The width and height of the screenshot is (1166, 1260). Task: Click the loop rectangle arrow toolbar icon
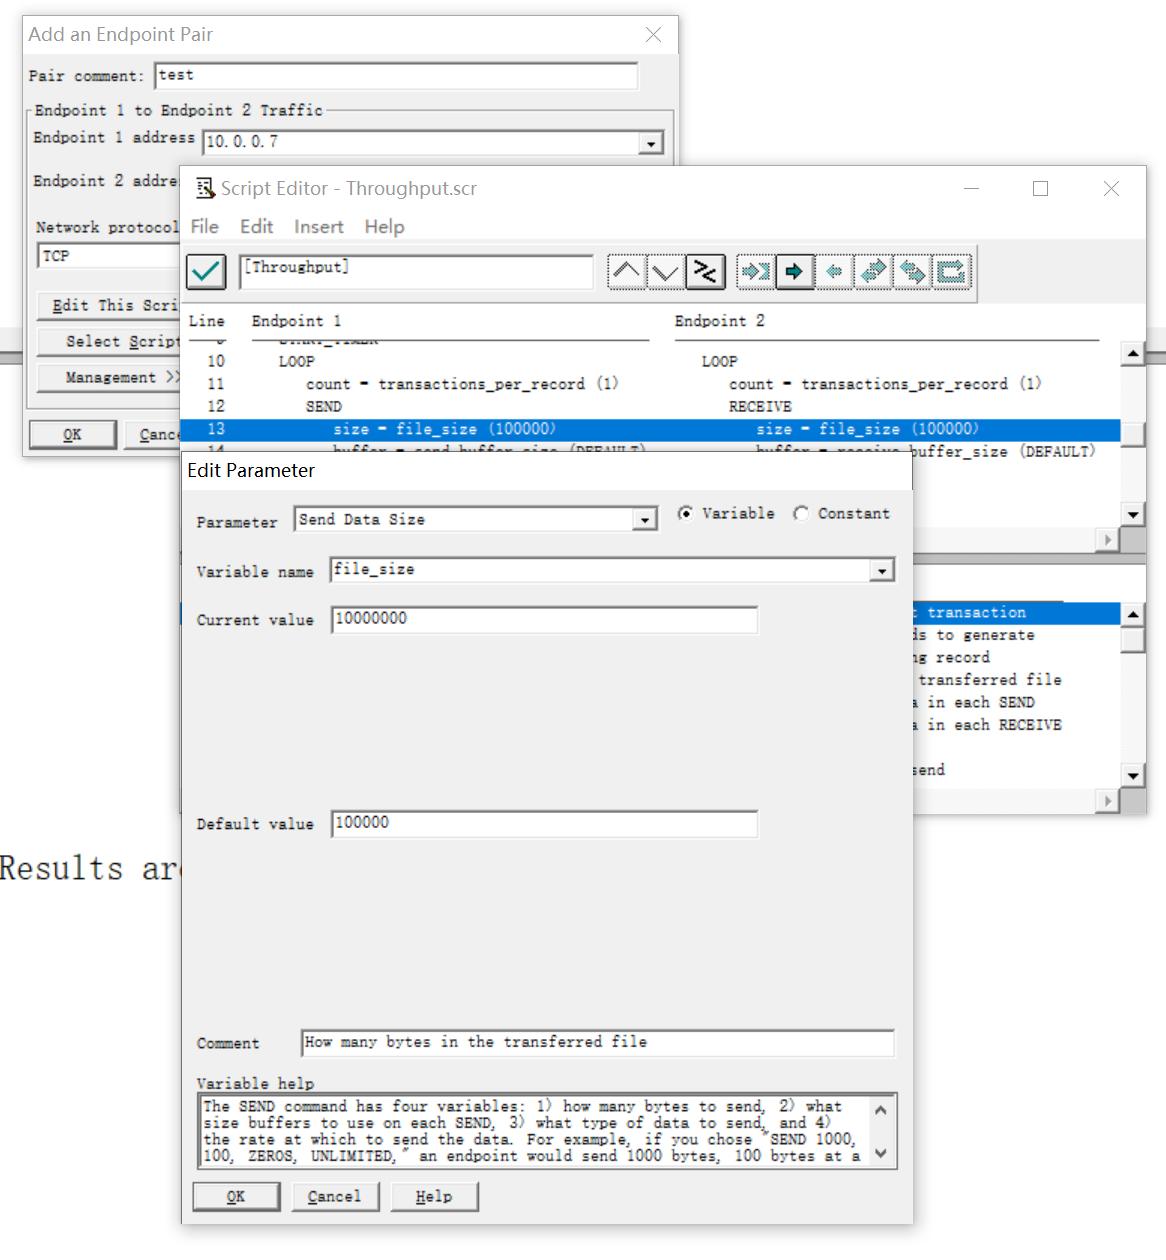click(951, 272)
